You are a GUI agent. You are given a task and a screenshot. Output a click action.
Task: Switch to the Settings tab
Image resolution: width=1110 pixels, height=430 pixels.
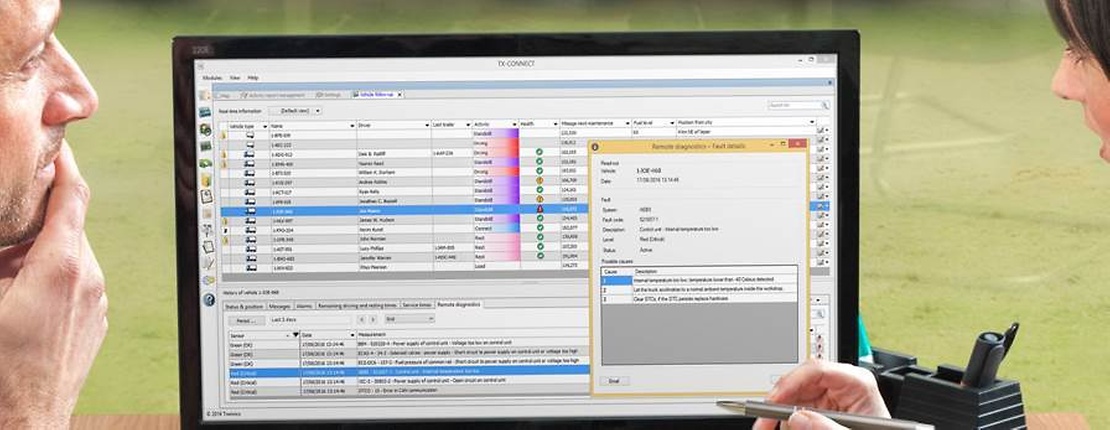pos(328,95)
